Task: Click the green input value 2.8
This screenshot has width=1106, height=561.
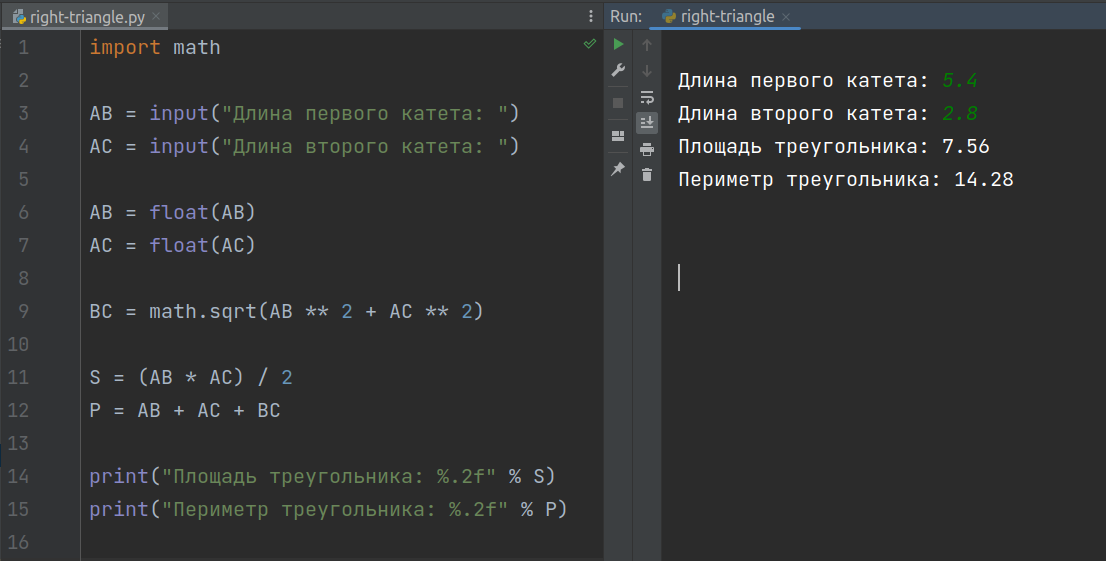Action: 960,114
